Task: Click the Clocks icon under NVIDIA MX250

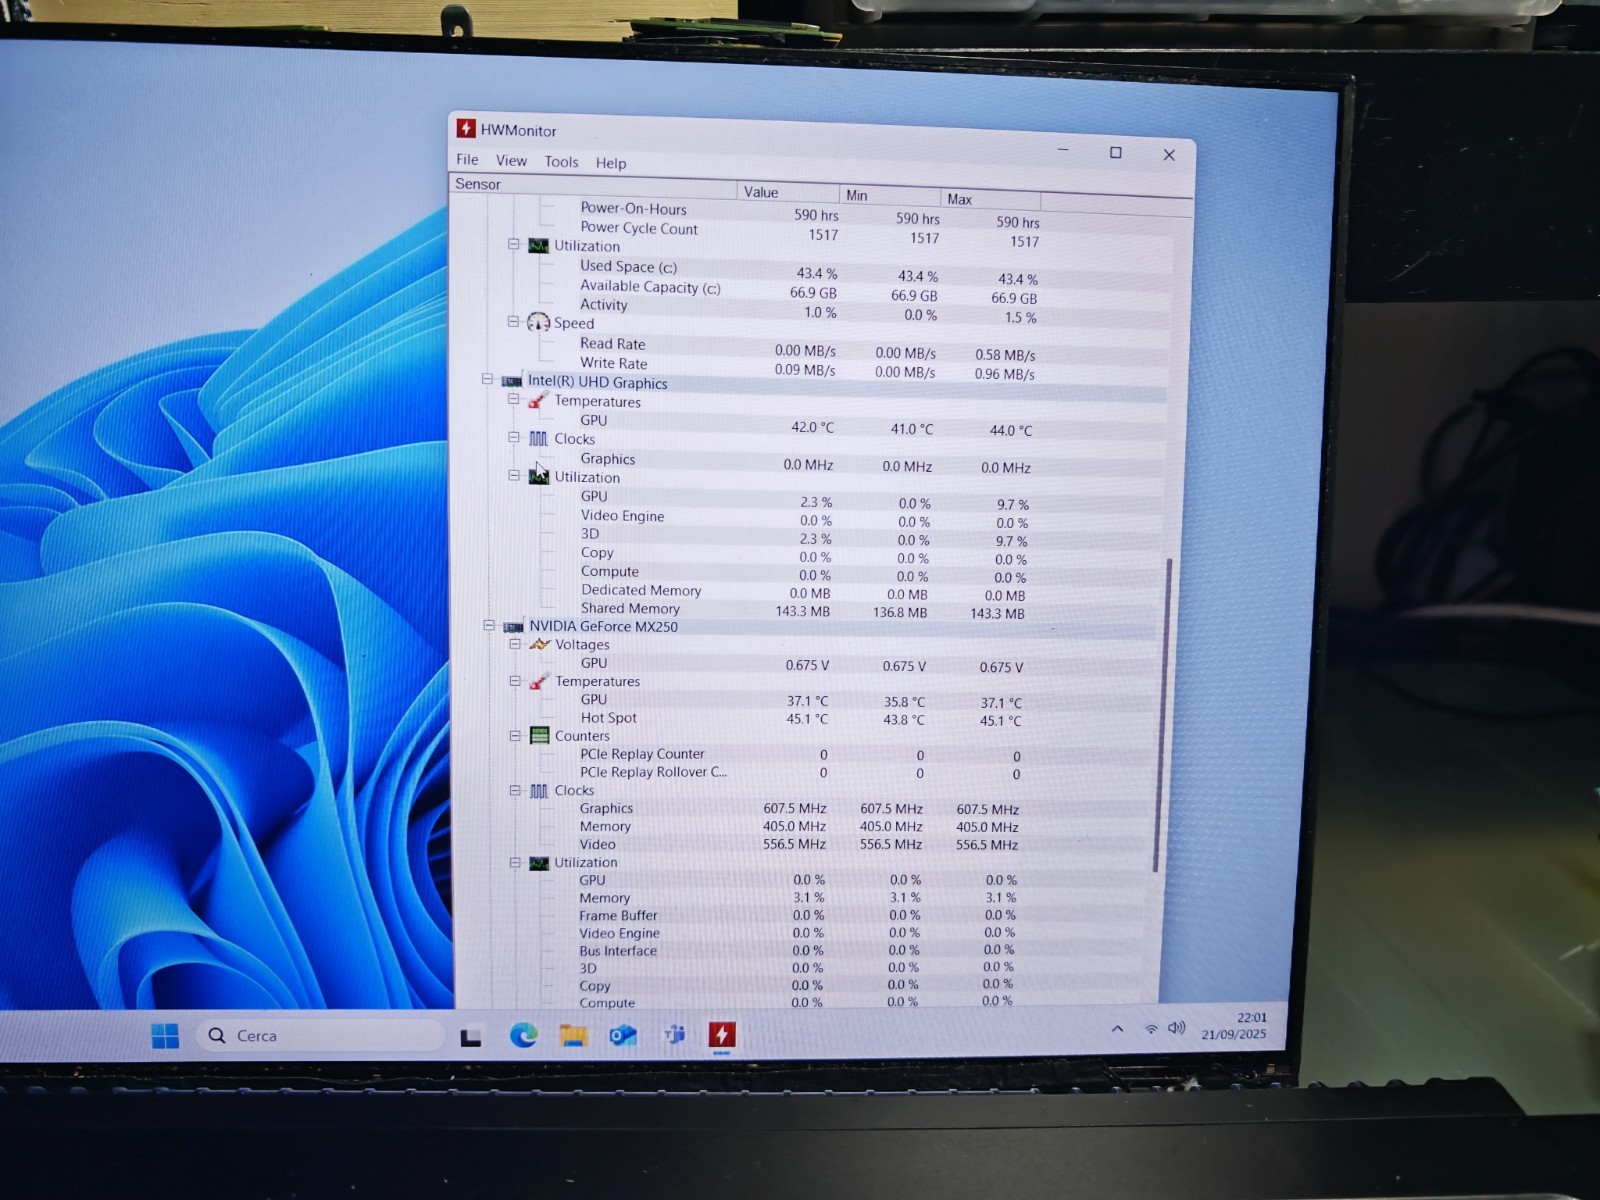Action: 539,791
